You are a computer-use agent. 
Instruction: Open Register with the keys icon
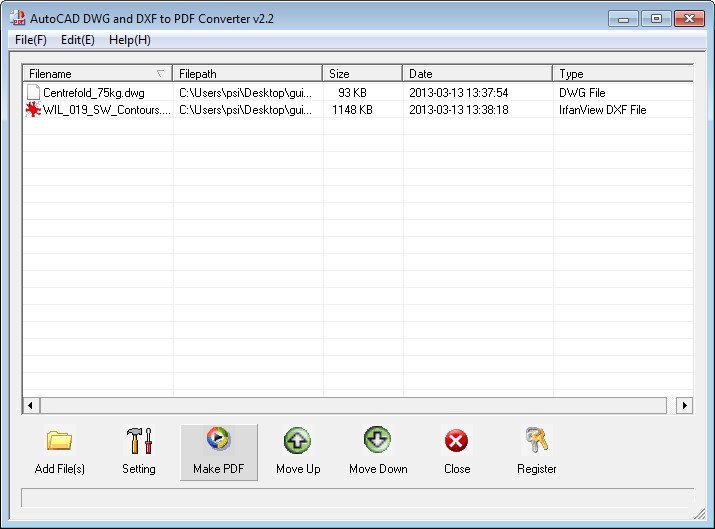536,440
